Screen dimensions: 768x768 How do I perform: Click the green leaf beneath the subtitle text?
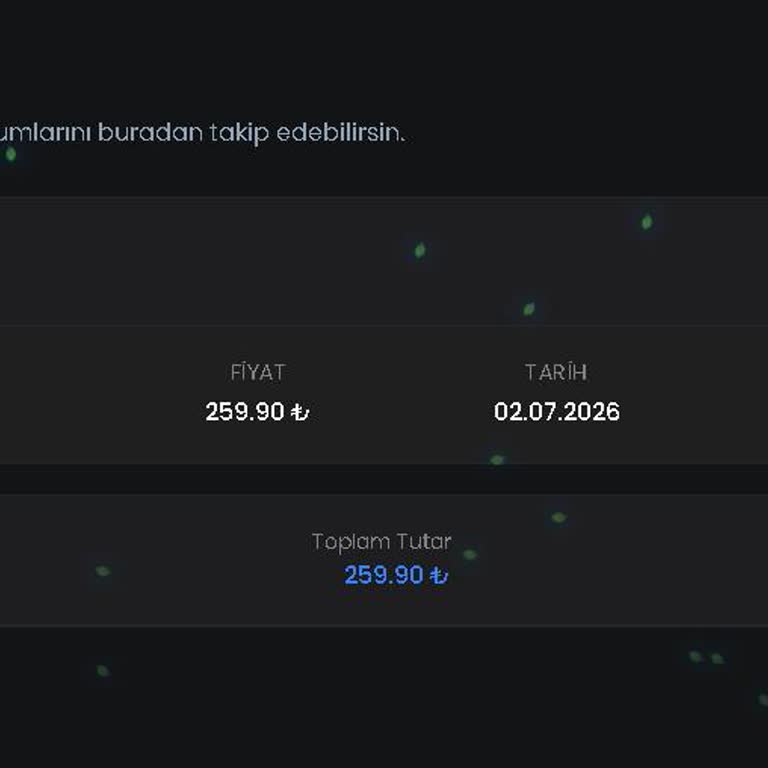(x=11, y=154)
